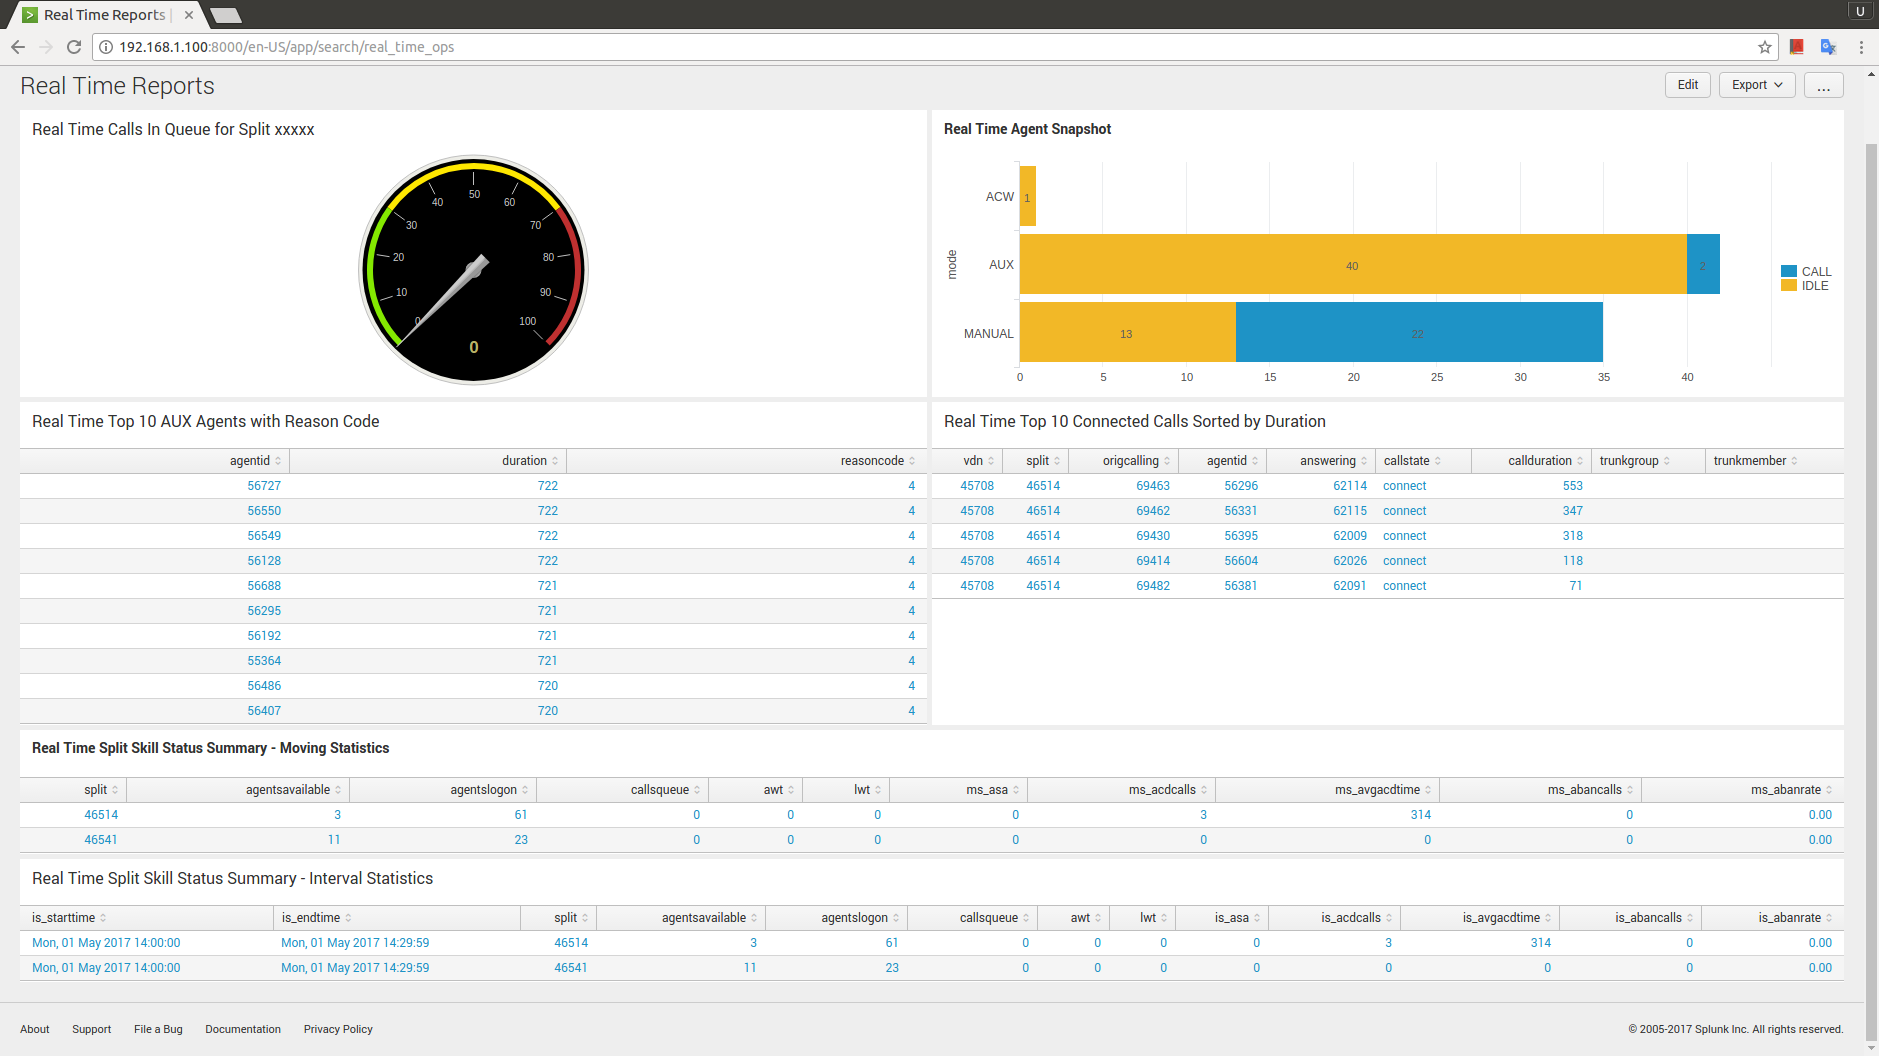Click site information icon in address bar
The width and height of the screenshot is (1879, 1056).
(106, 47)
